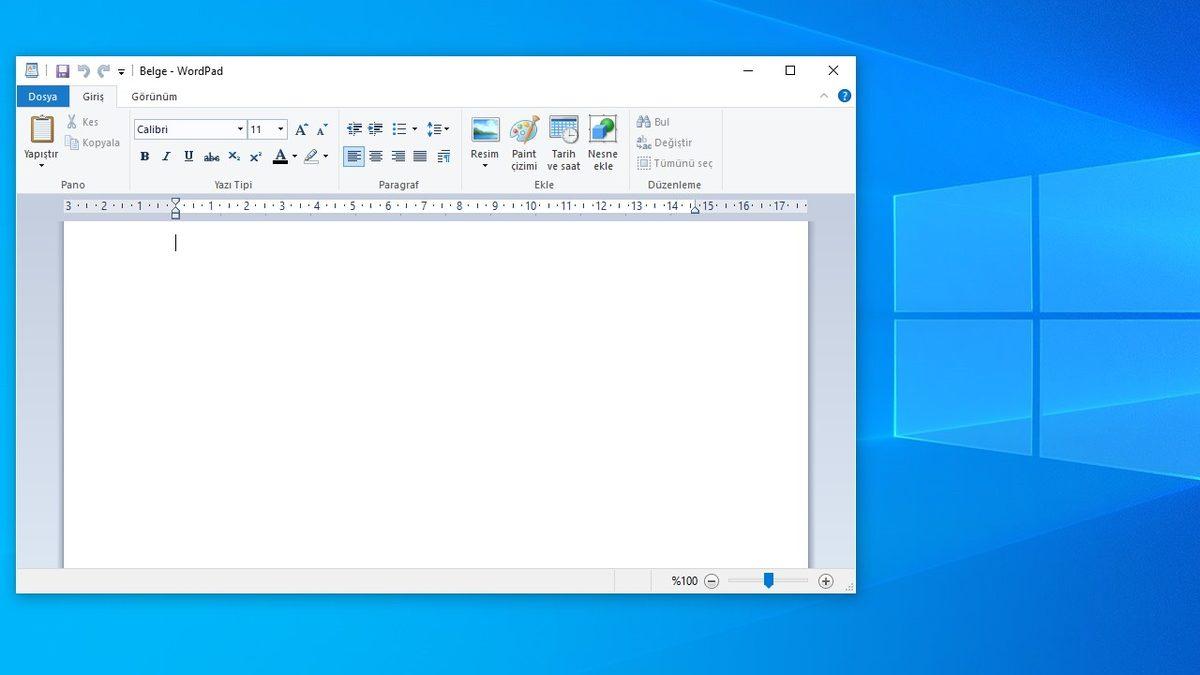Open Bul to find text

point(652,120)
